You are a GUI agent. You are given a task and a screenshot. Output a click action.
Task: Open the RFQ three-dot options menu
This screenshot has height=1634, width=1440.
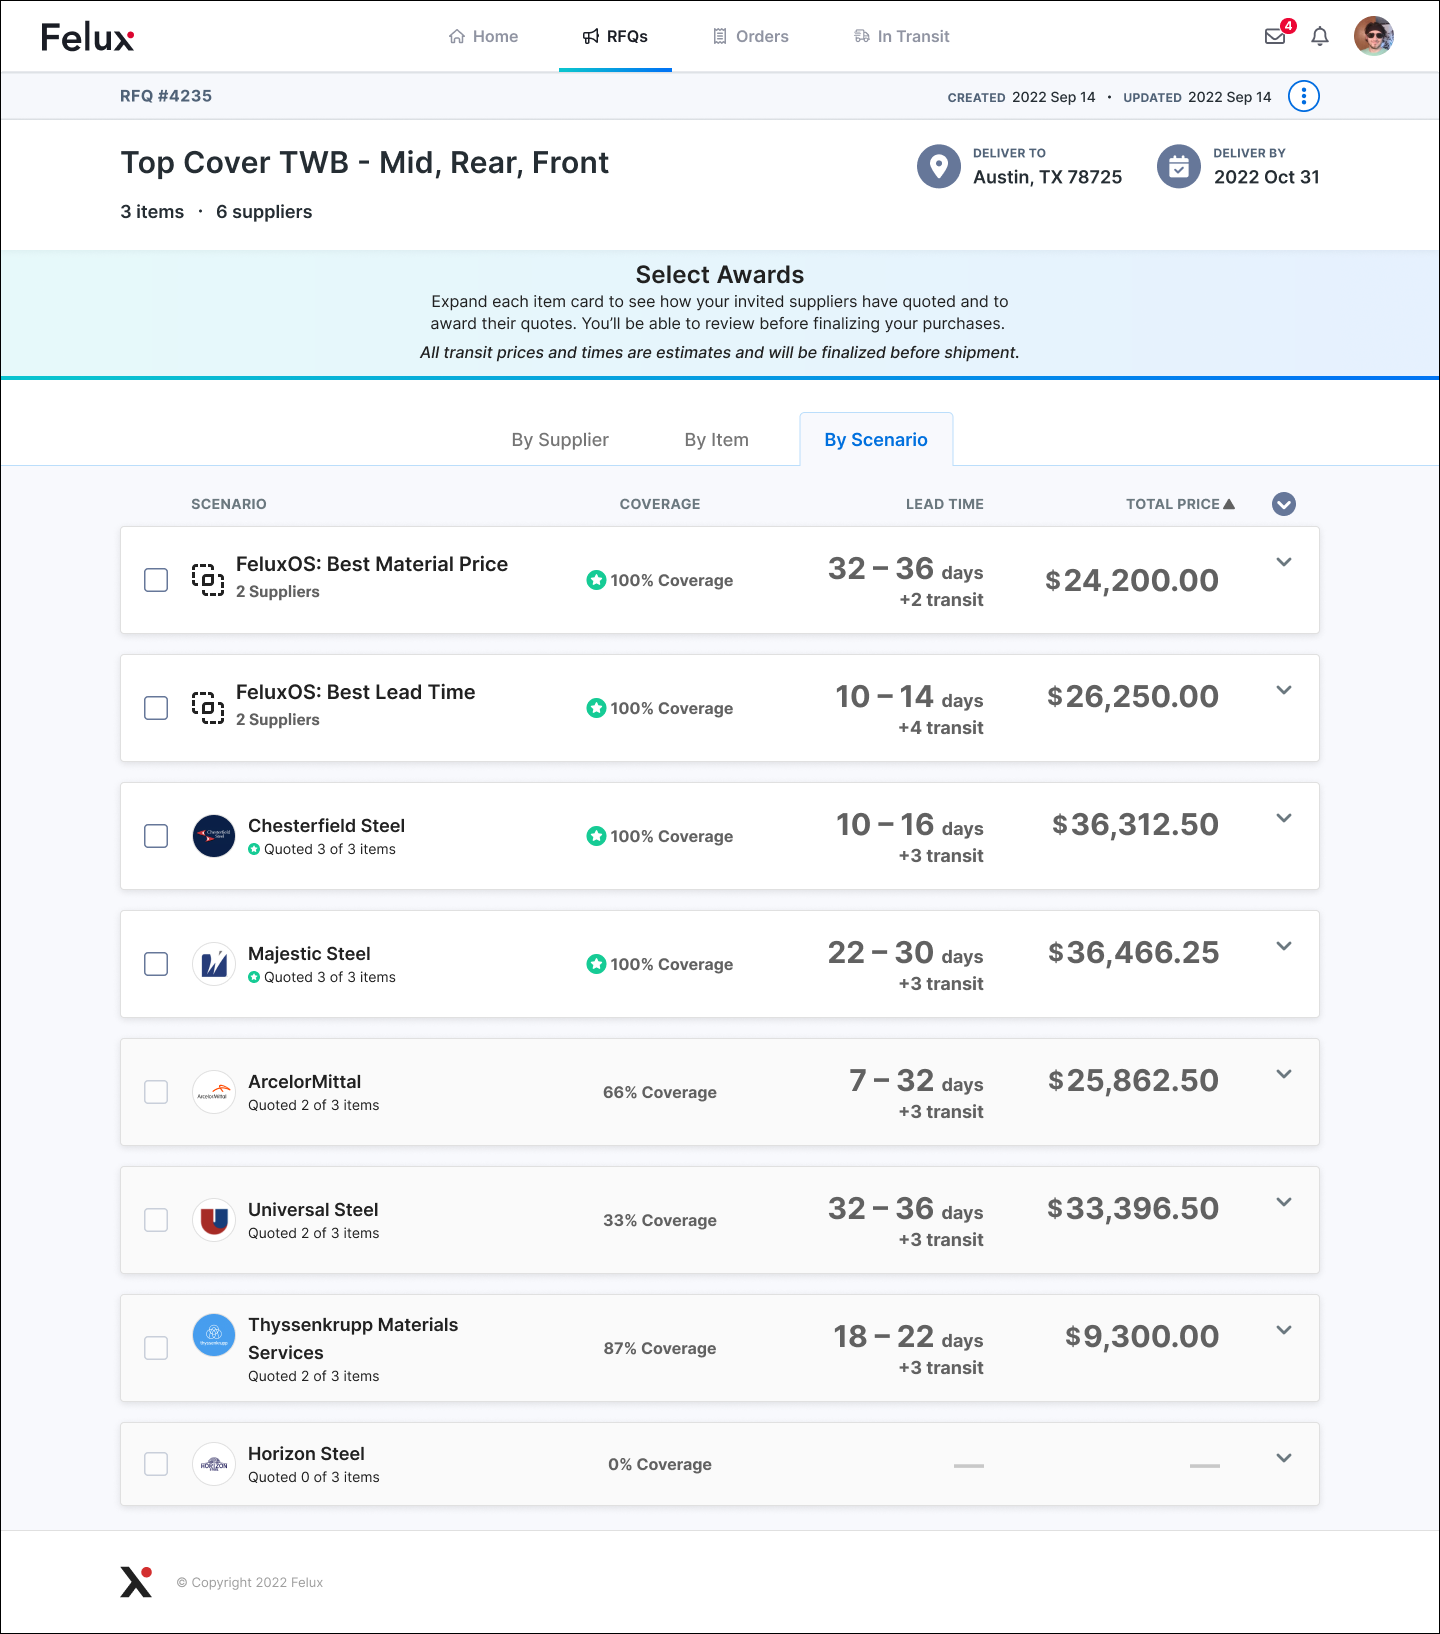1304,96
